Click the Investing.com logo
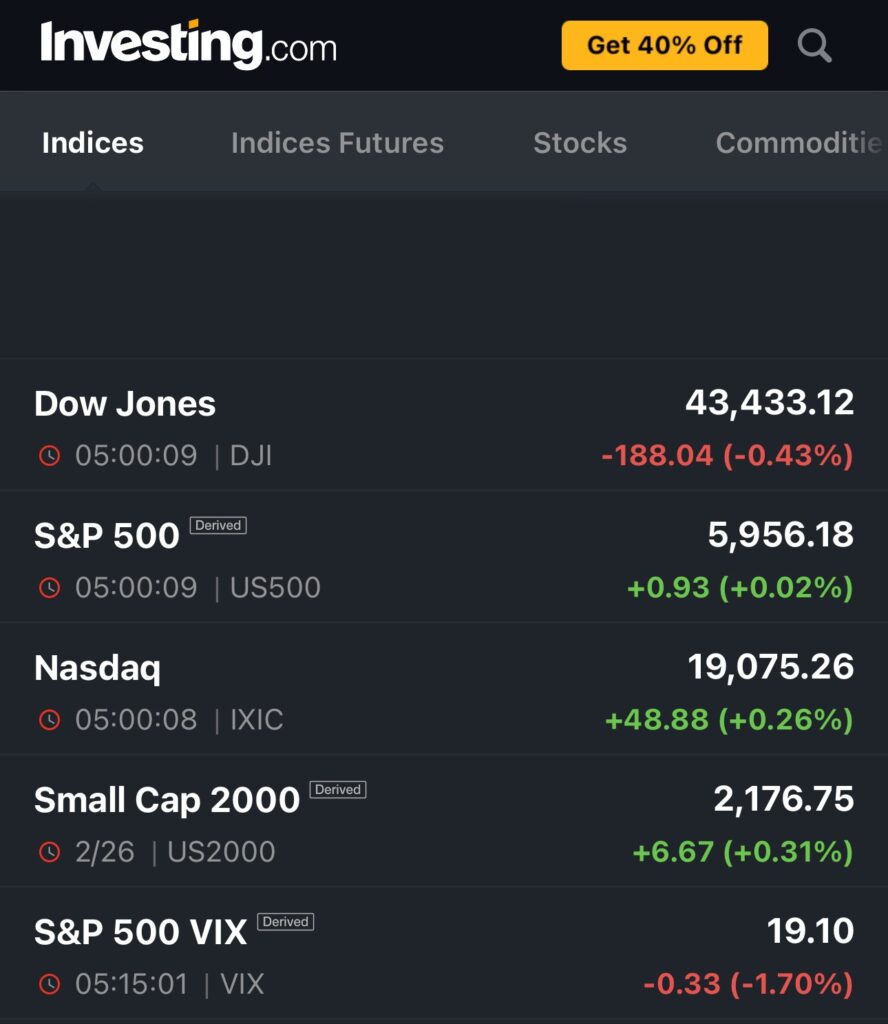 [x=188, y=45]
